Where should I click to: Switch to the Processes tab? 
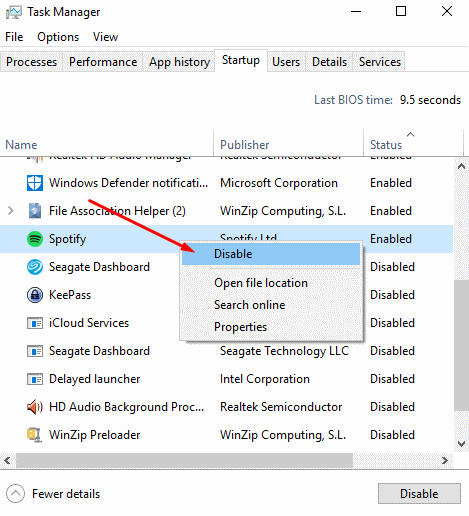coord(32,62)
